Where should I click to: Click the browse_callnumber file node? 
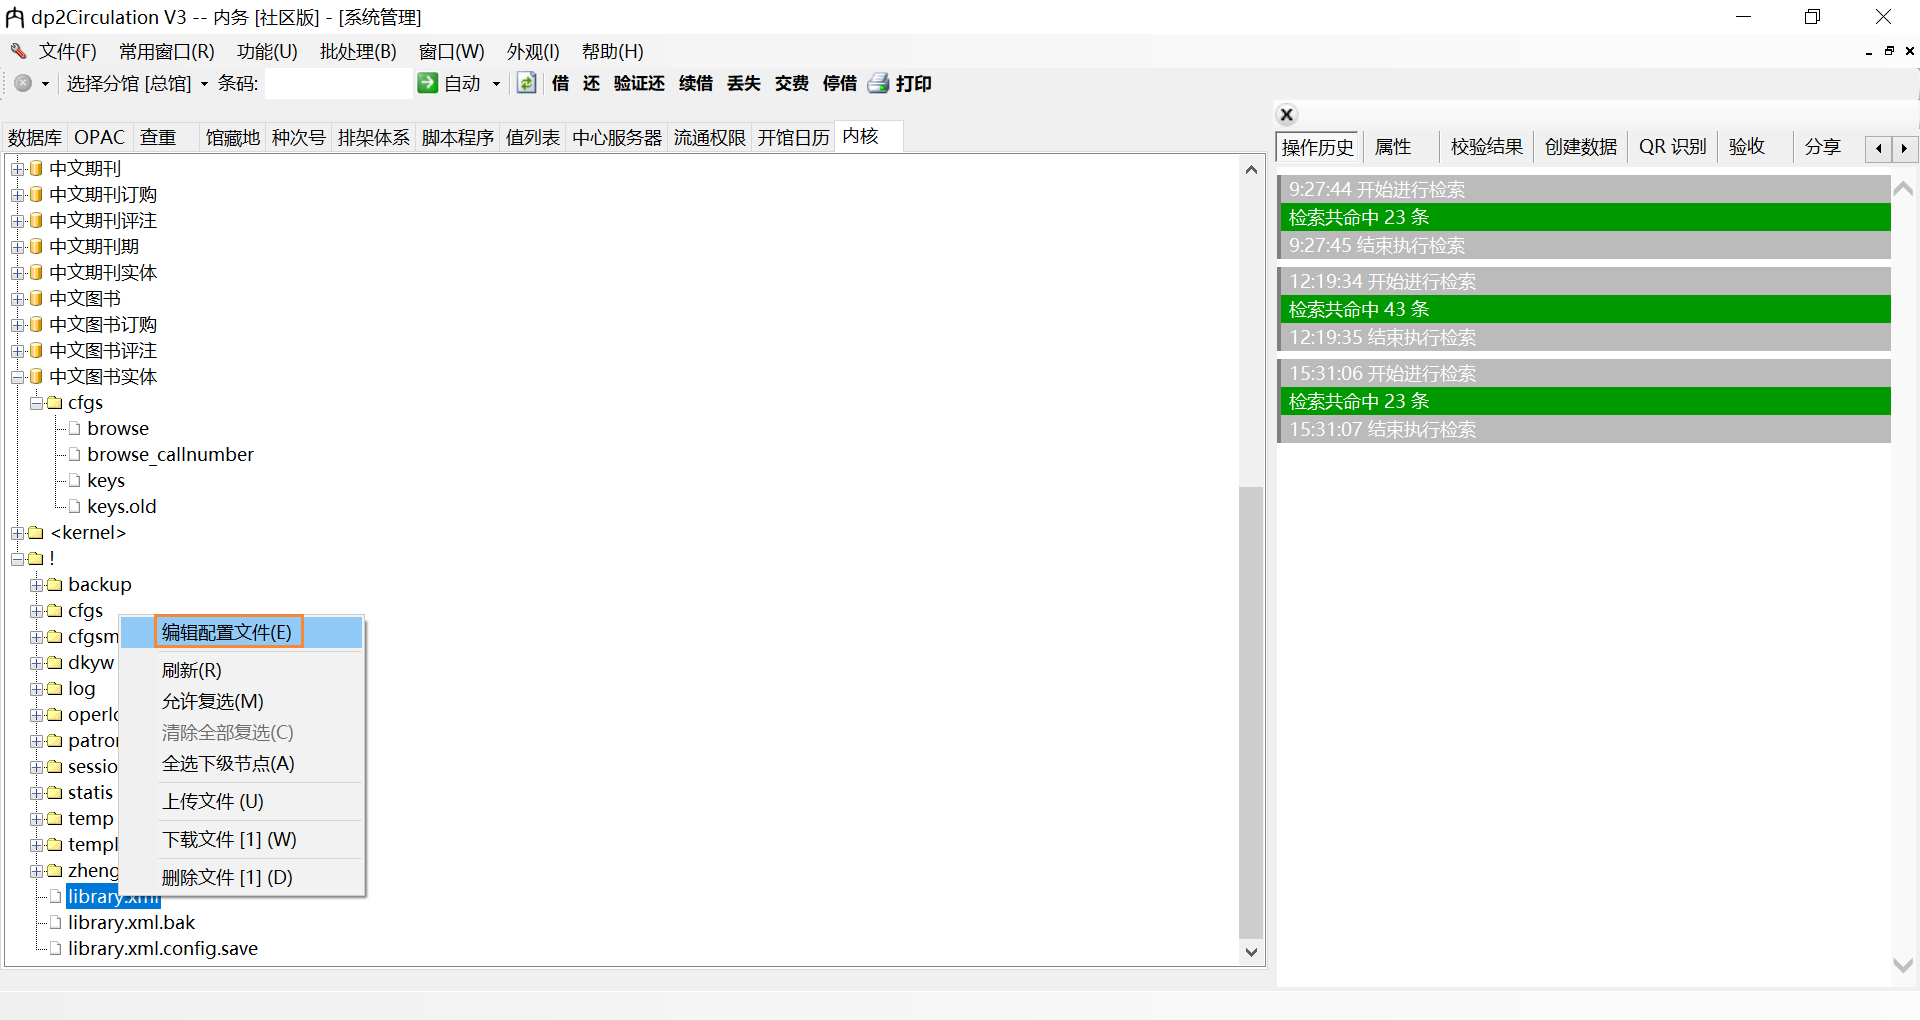tap(170, 454)
